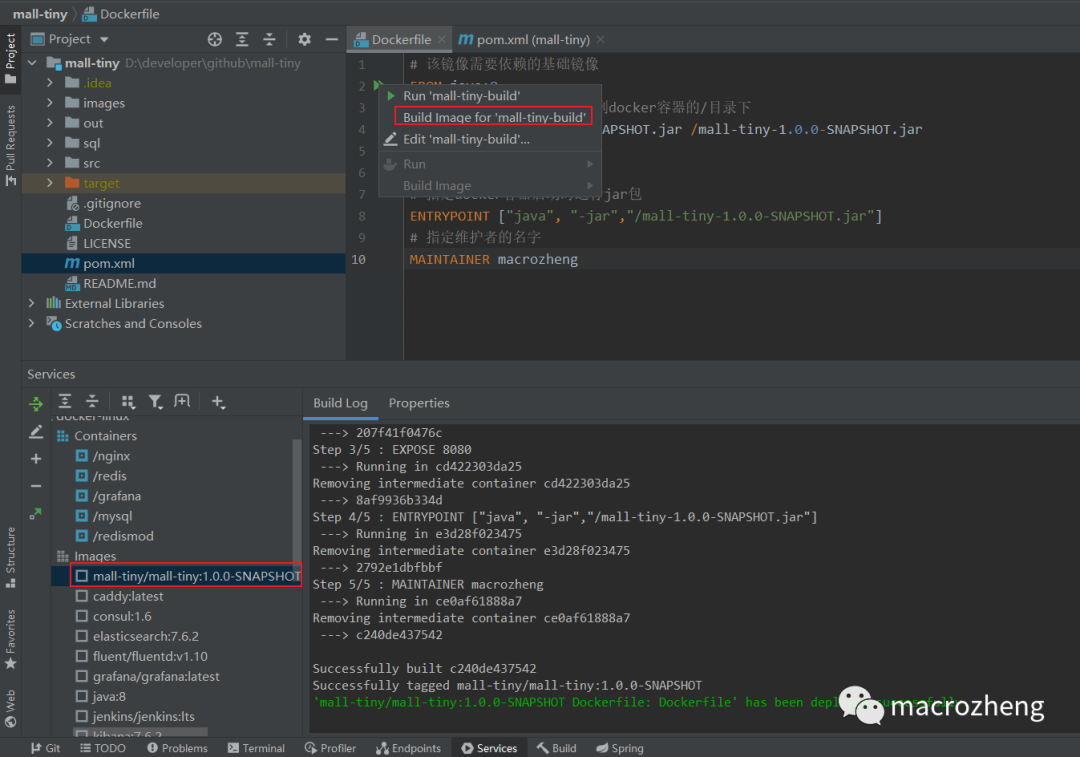Open the Properties tab in Services
The width and height of the screenshot is (1080, 757).
(419, 403)
